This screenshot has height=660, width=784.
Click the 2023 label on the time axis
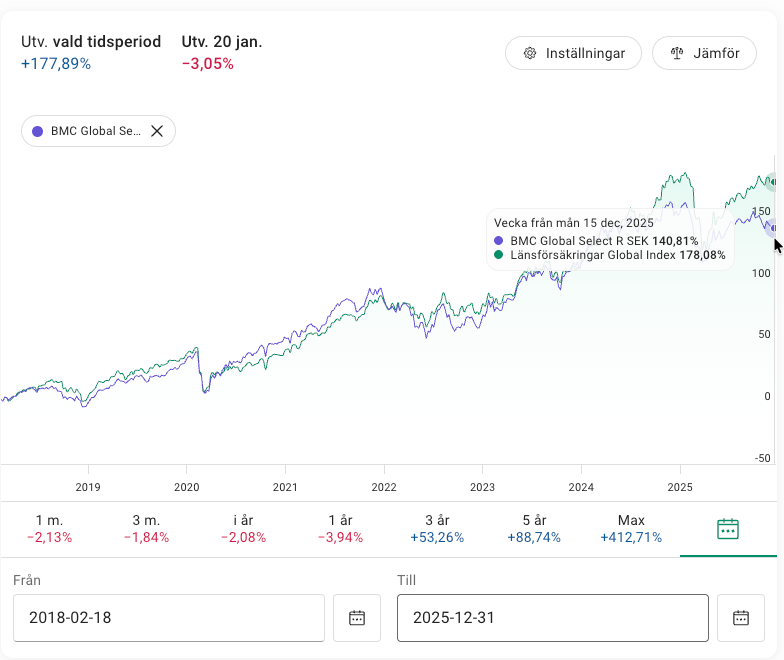click(482, 487)
